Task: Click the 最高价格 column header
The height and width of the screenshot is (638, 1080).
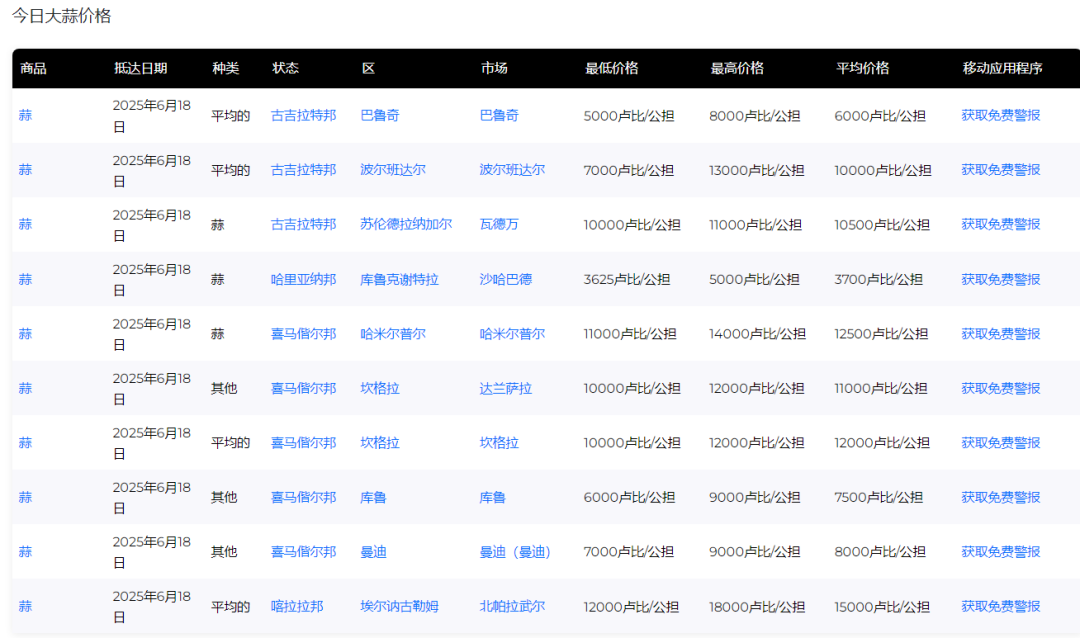Action: [x=737, y=68]
